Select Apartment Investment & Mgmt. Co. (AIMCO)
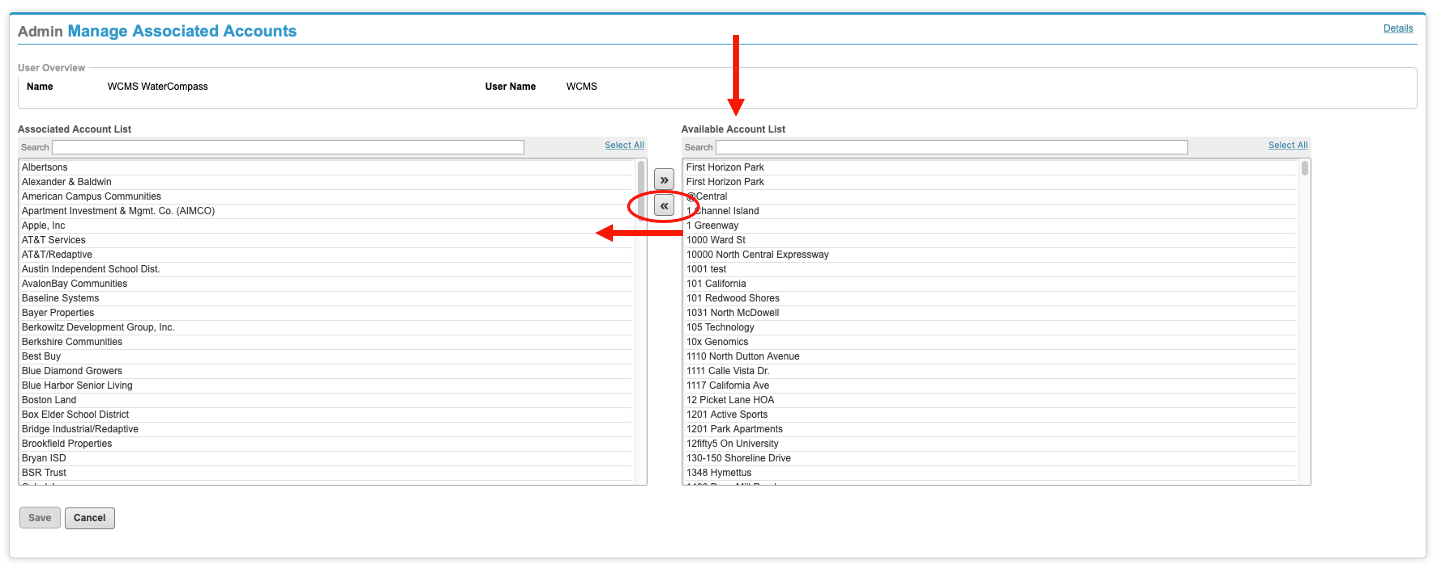This screenshot has height=565, width=1435. pos(327,211)
